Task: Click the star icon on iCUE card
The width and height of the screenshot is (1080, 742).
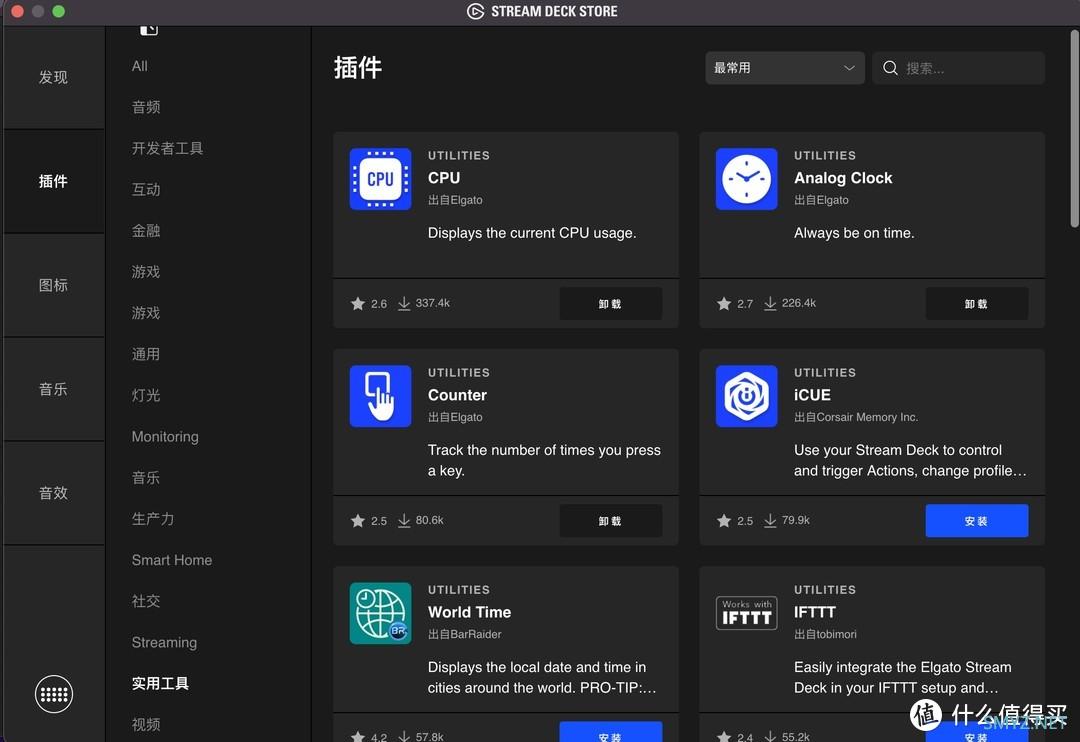Action: click(x=724, y=520)
